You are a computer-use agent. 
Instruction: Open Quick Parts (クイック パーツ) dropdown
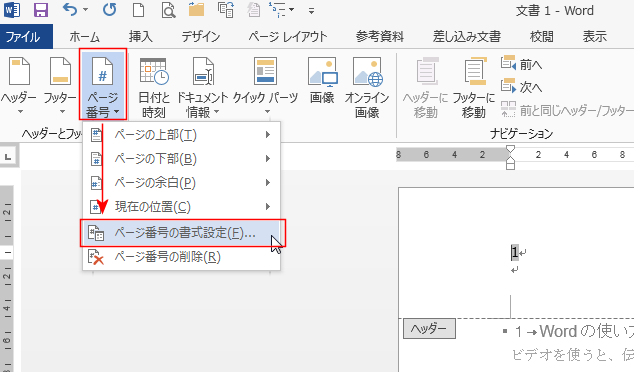pyautogui.click(x=266, y=85)
